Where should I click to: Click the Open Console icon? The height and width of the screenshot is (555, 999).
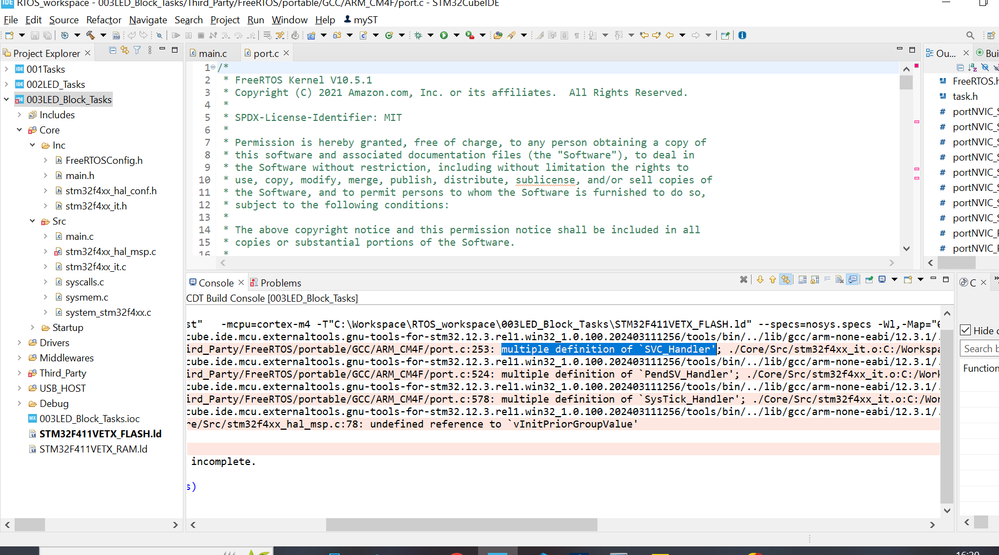tap(908, 280)
